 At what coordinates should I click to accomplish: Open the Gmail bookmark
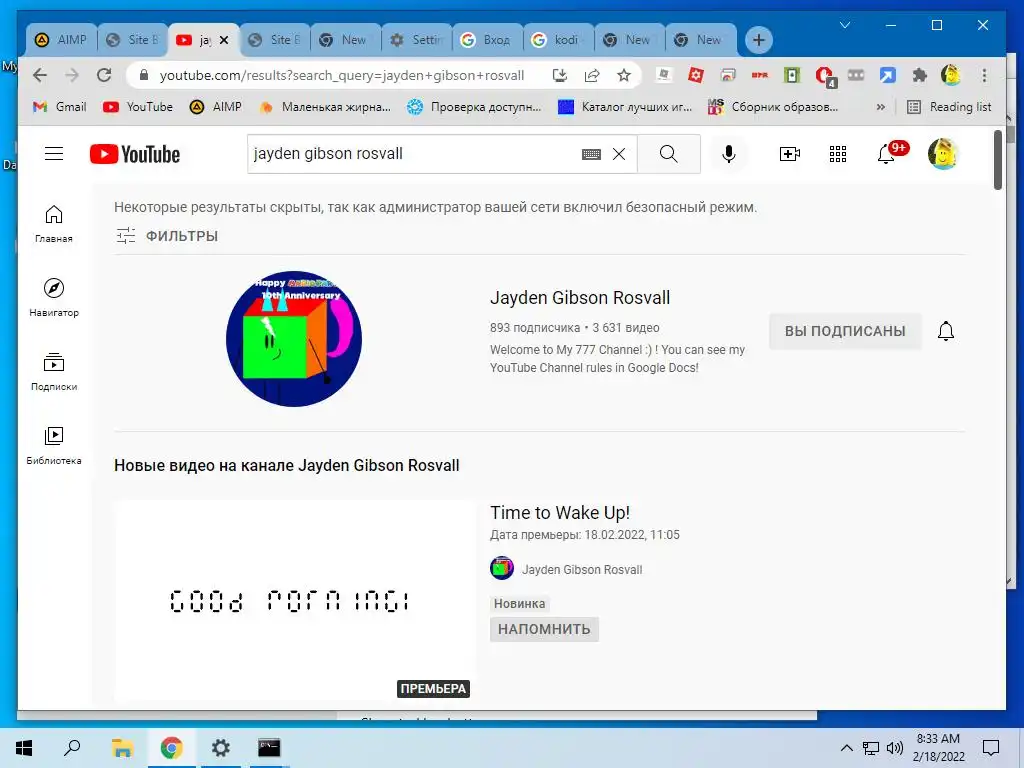coord(60,107)
